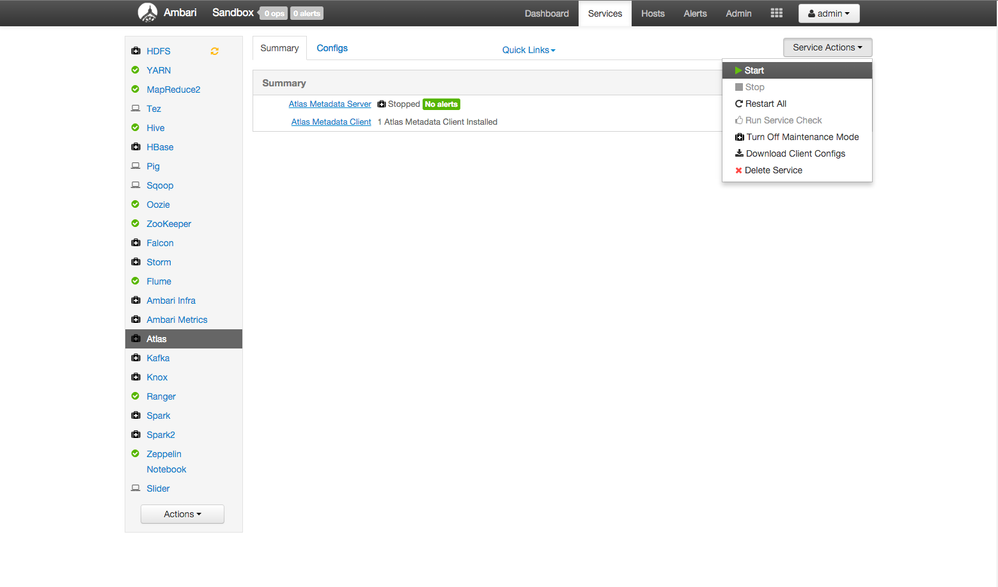
Task: Open the Admin navigation tab
Action: pyautogui.click(x=739, y=13)
